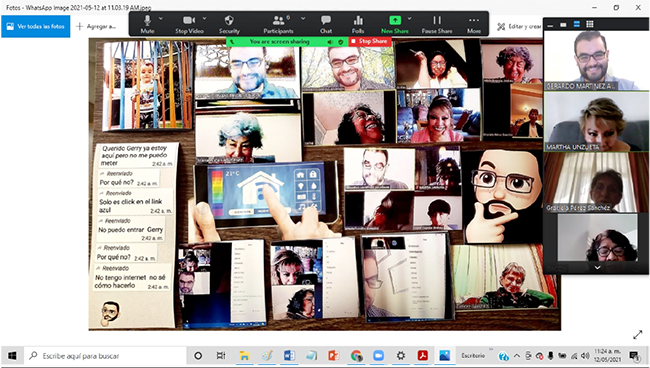Viewport: 650px width, 368px height.
Task: Expand video options arrow beside Stop Video
Action: coord(204,19)
